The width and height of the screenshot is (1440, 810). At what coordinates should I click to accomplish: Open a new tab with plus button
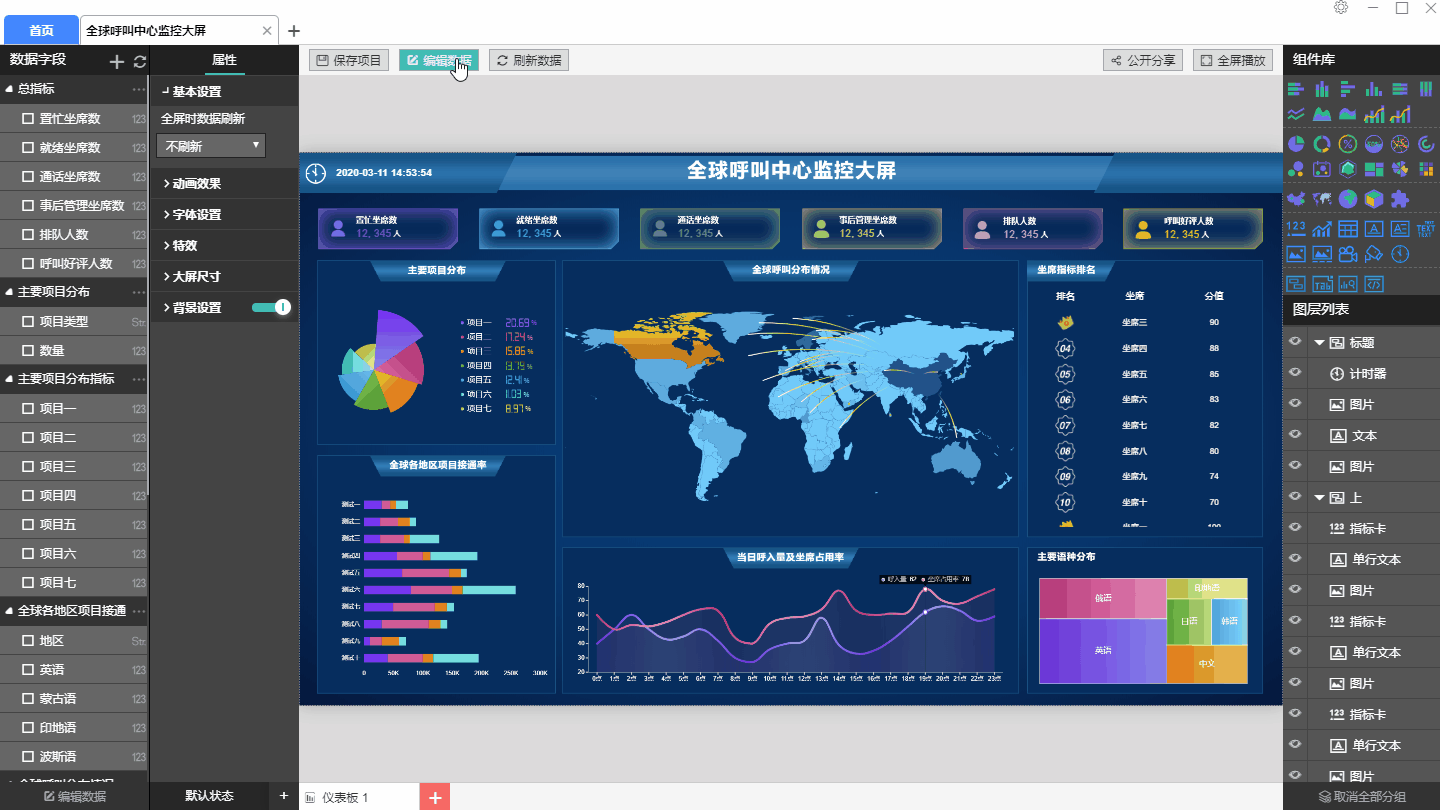[x=293, y=31]
